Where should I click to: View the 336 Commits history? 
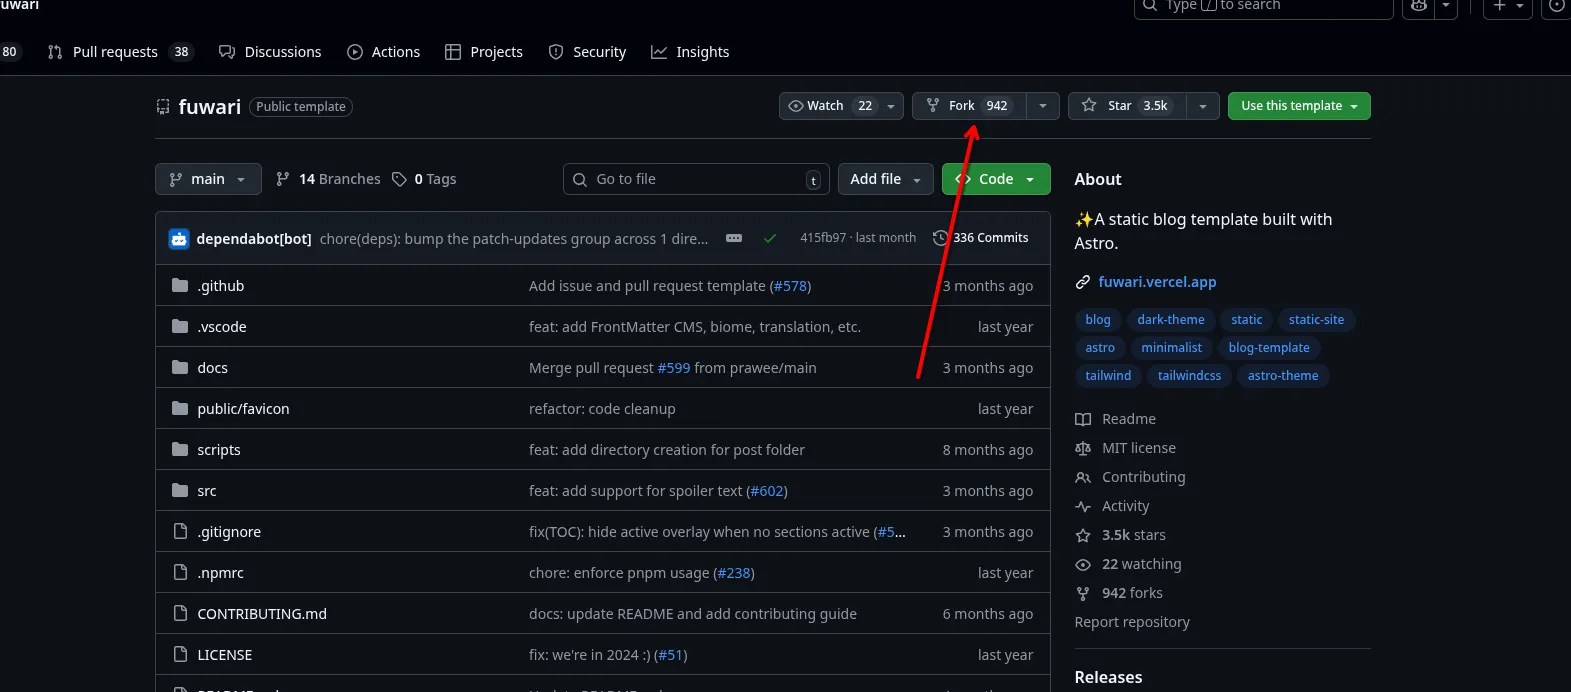(980, 238)
